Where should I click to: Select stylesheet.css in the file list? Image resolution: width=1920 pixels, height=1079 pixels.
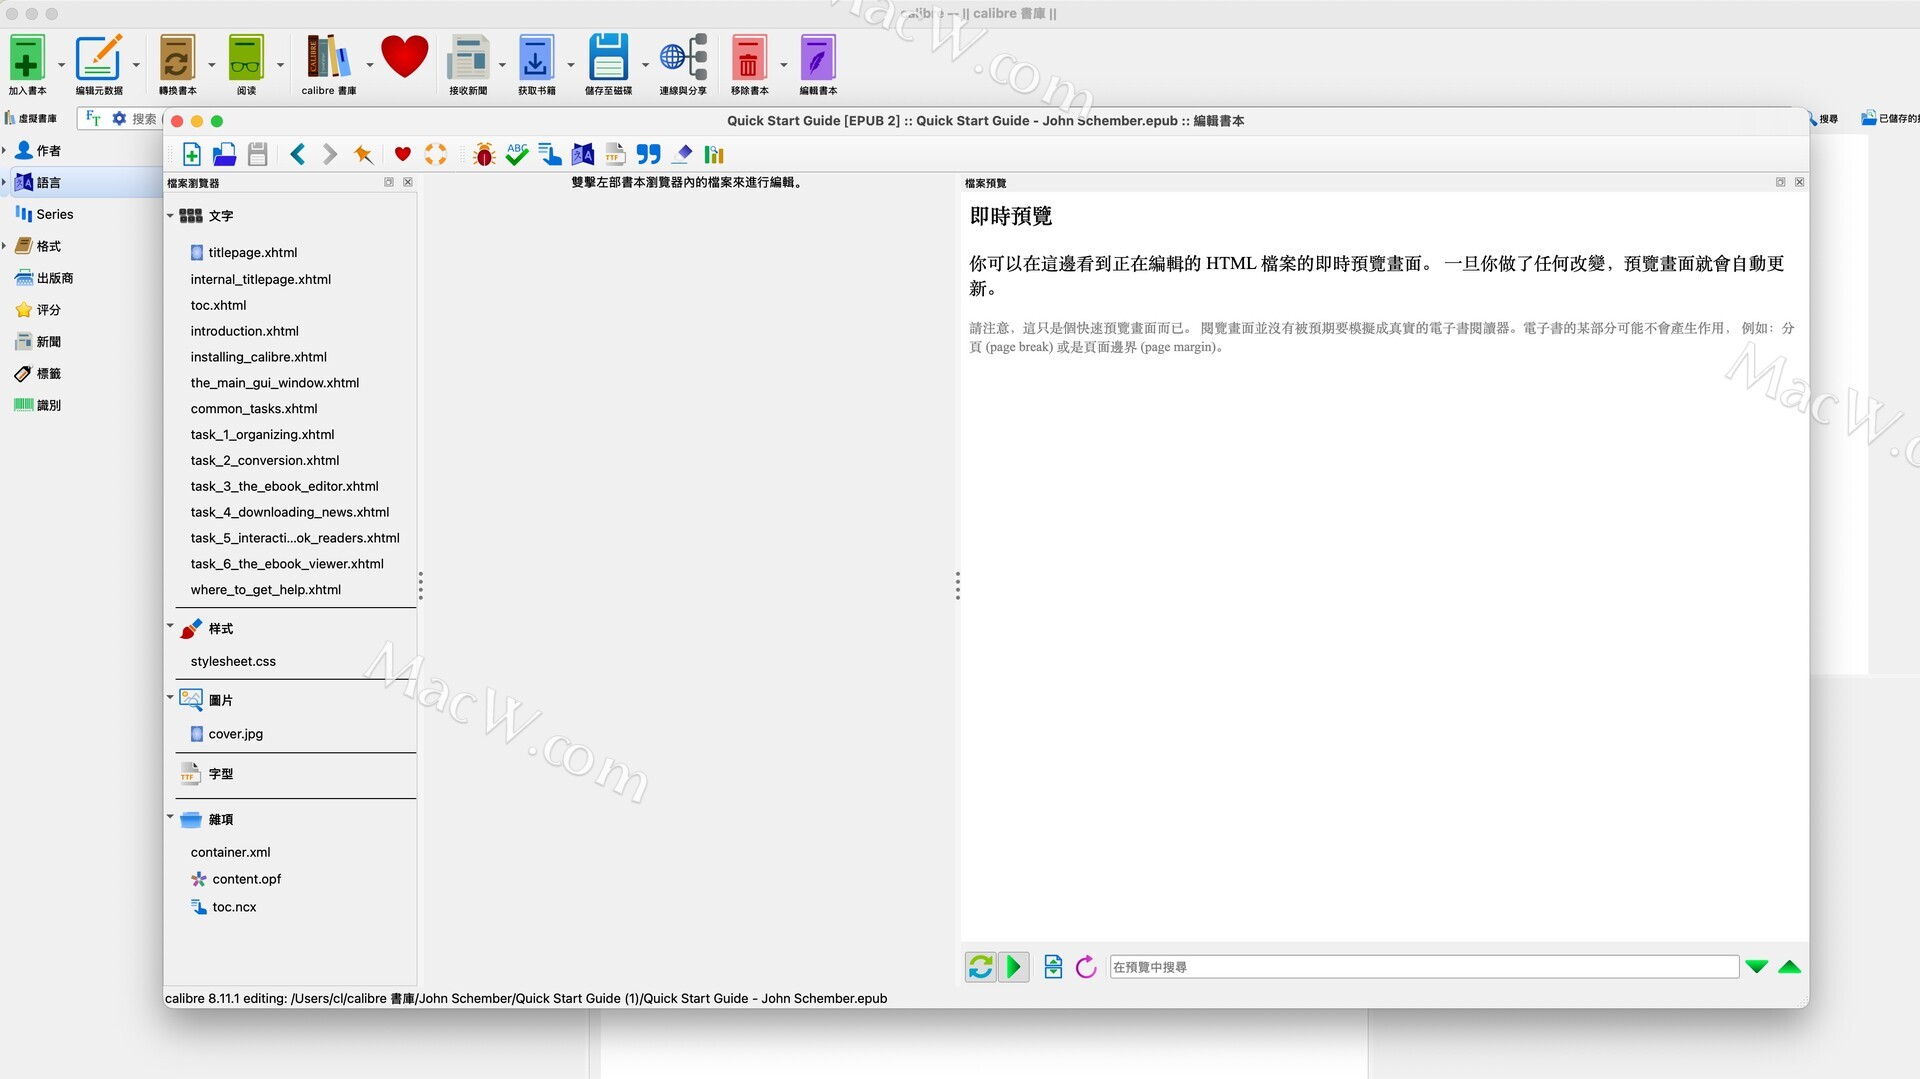click(x=233, y=661)
